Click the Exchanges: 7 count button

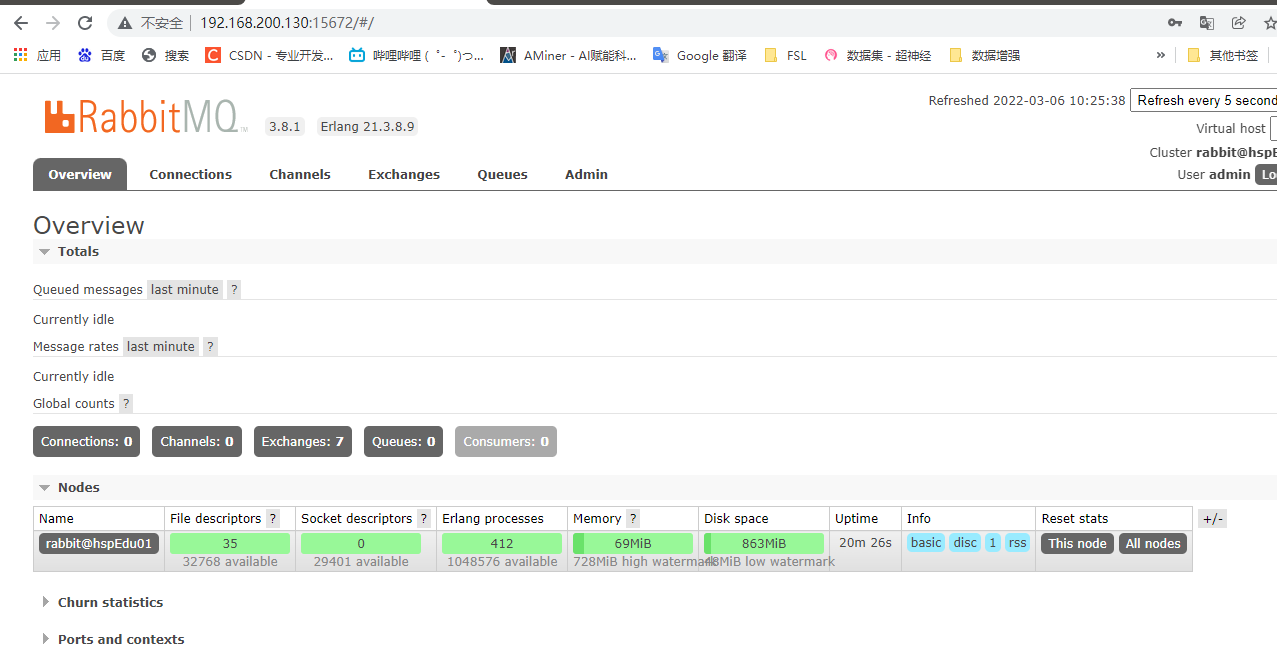[x=303, y=441]
